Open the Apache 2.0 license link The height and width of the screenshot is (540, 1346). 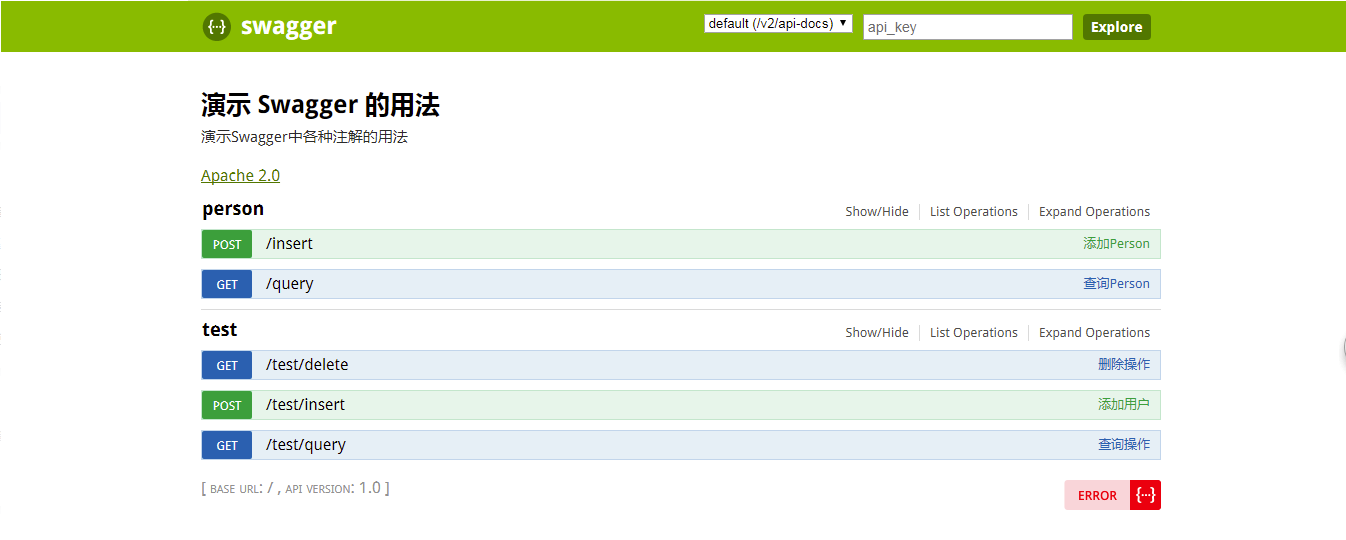click(x=240, y=175)
